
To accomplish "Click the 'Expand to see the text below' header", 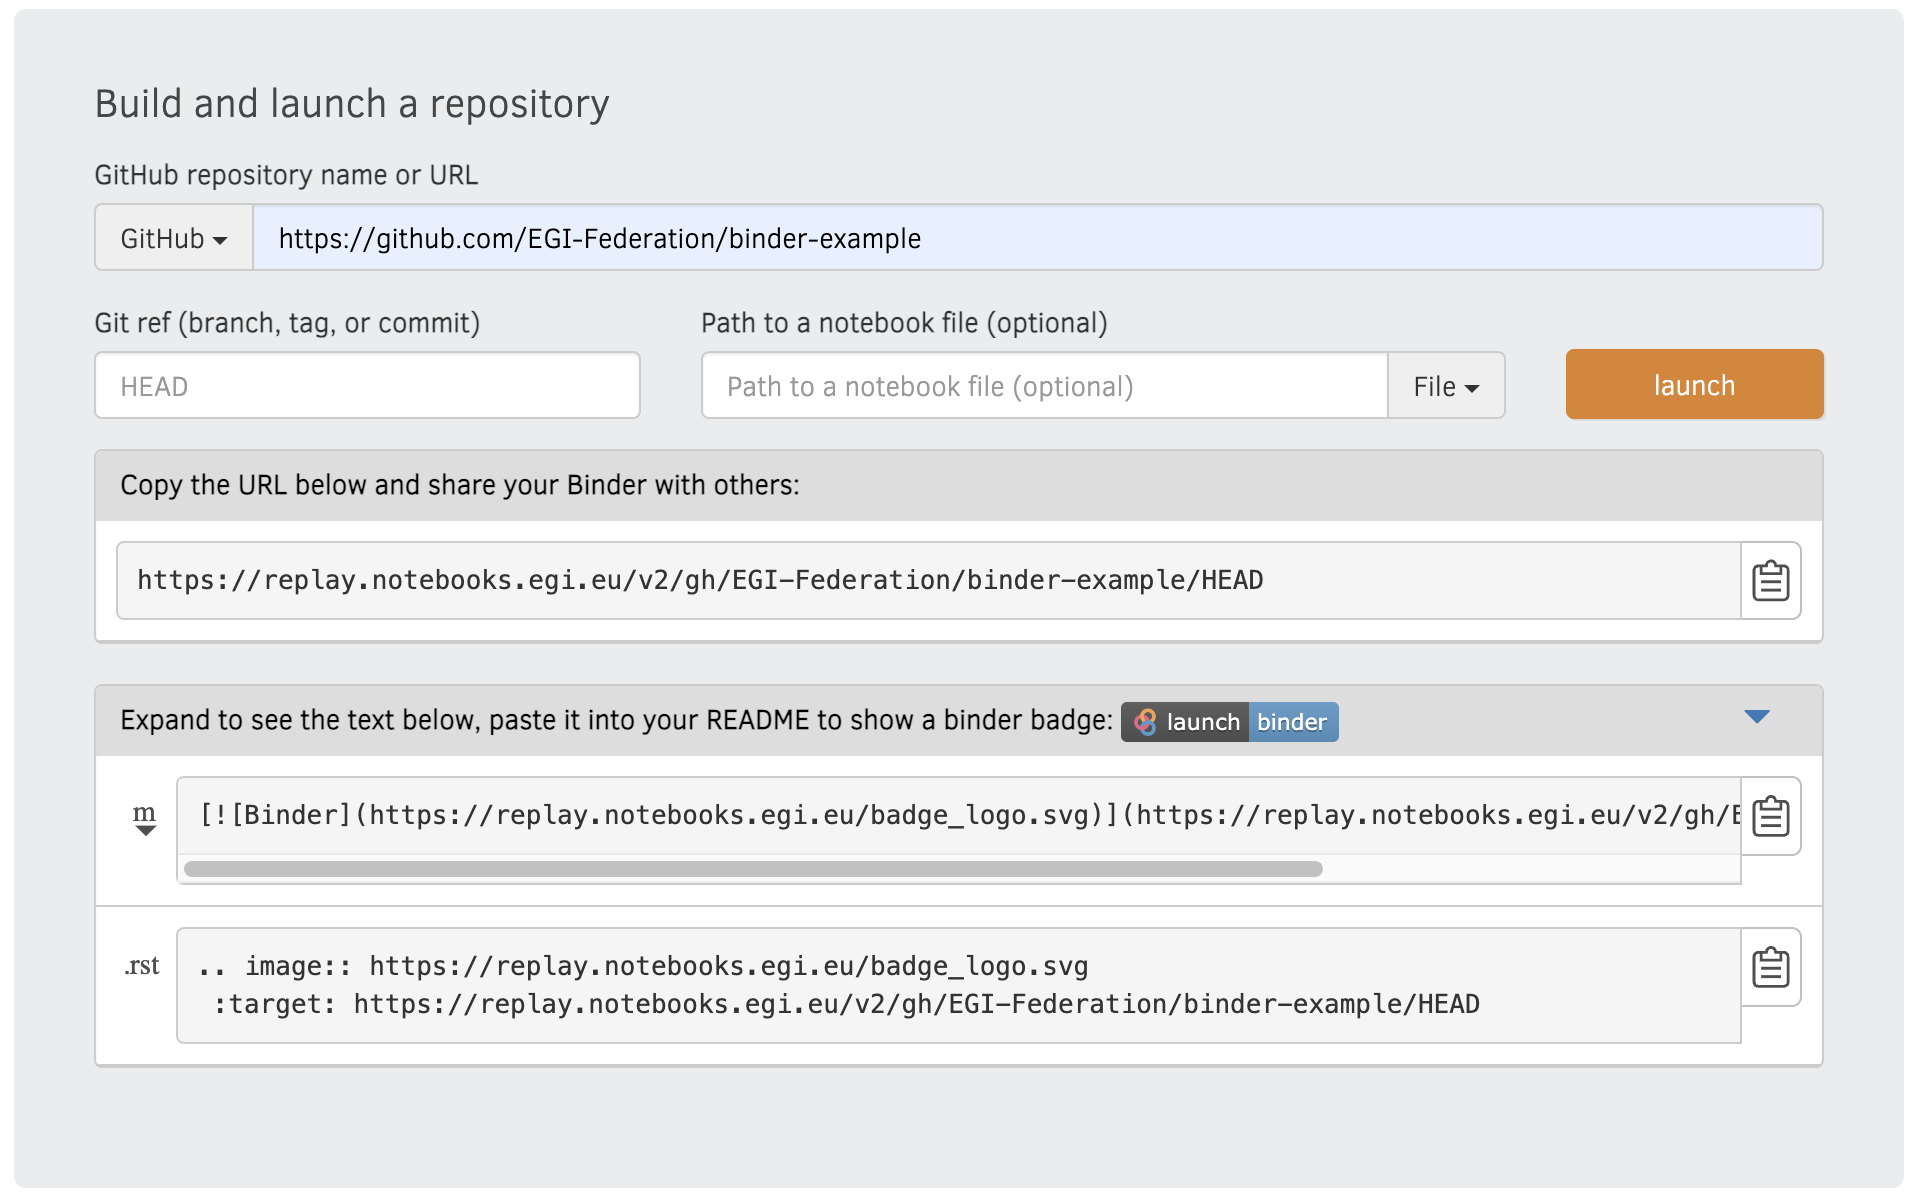I will click(x=615, y=721).
